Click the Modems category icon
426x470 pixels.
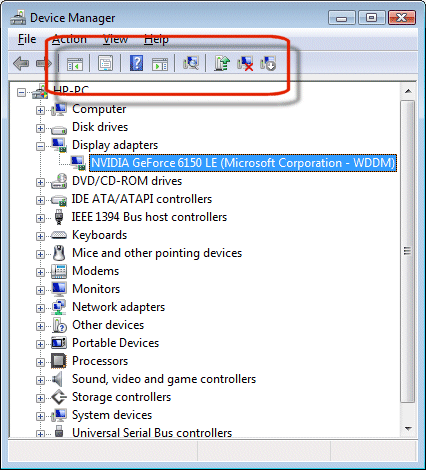pyautogui.click(x=59, y=271)
